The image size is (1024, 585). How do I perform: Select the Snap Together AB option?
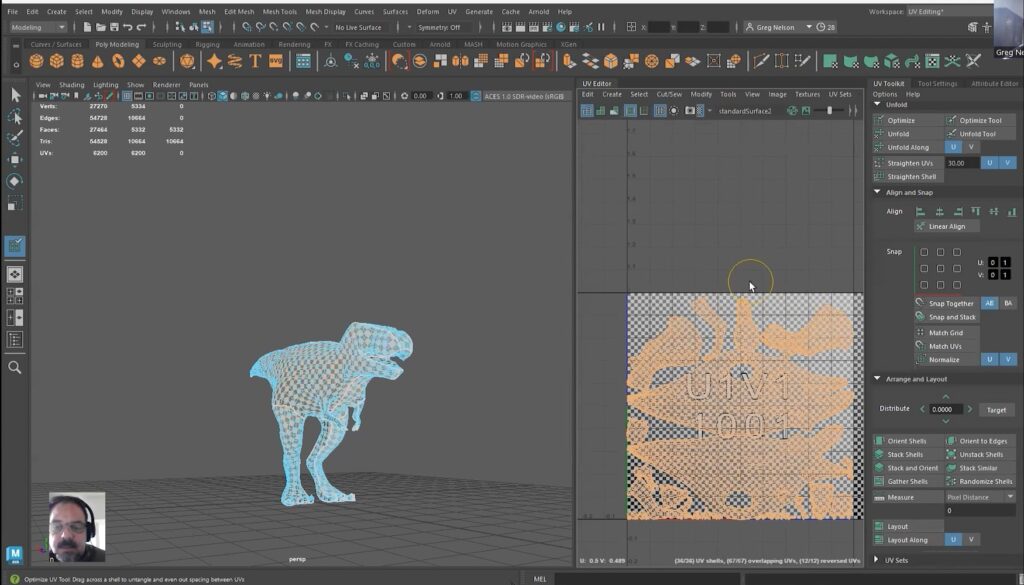click(989, 304)
